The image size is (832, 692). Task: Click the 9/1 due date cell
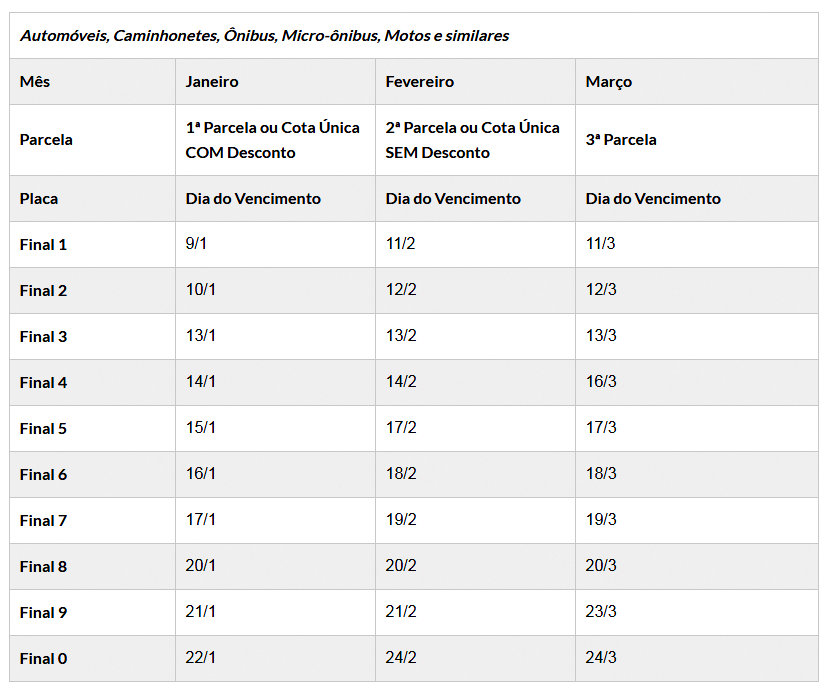coord(197,244)
